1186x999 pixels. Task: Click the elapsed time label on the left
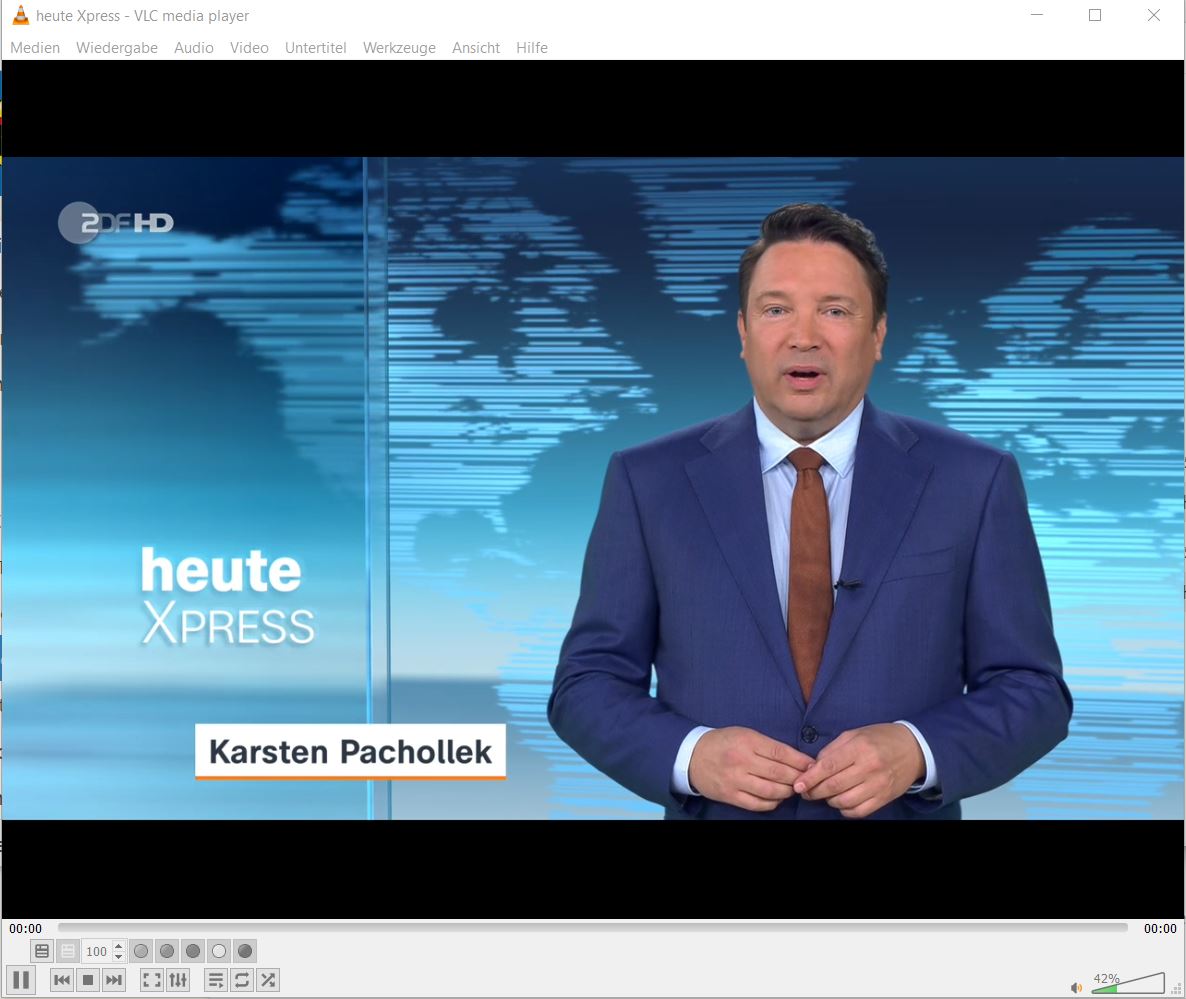click(x=26, y=929)
